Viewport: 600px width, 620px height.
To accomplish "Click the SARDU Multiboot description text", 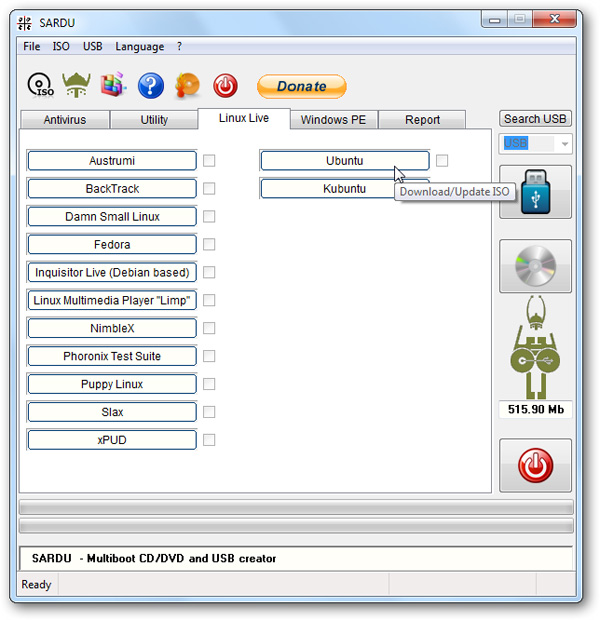I will point(154,558).
